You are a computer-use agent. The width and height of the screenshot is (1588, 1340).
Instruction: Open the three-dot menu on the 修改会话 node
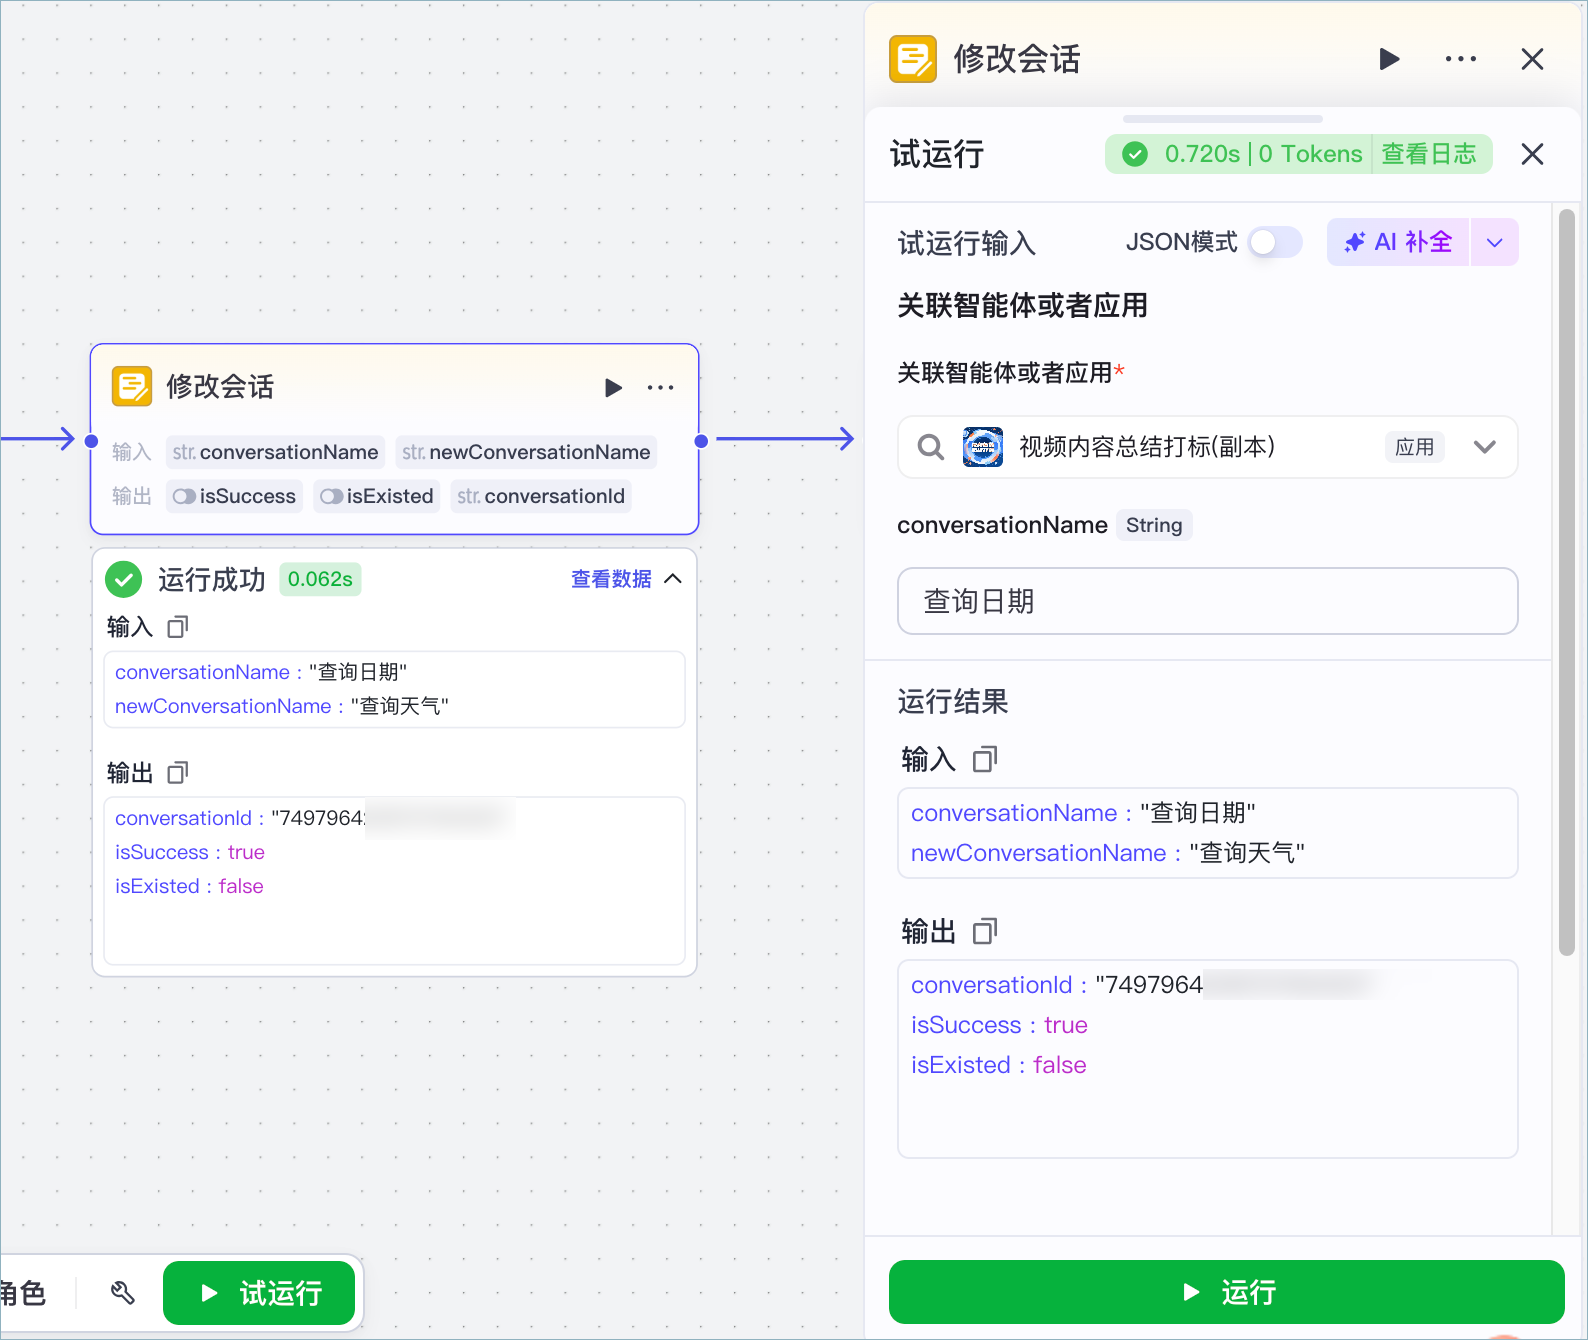(660, 387)
